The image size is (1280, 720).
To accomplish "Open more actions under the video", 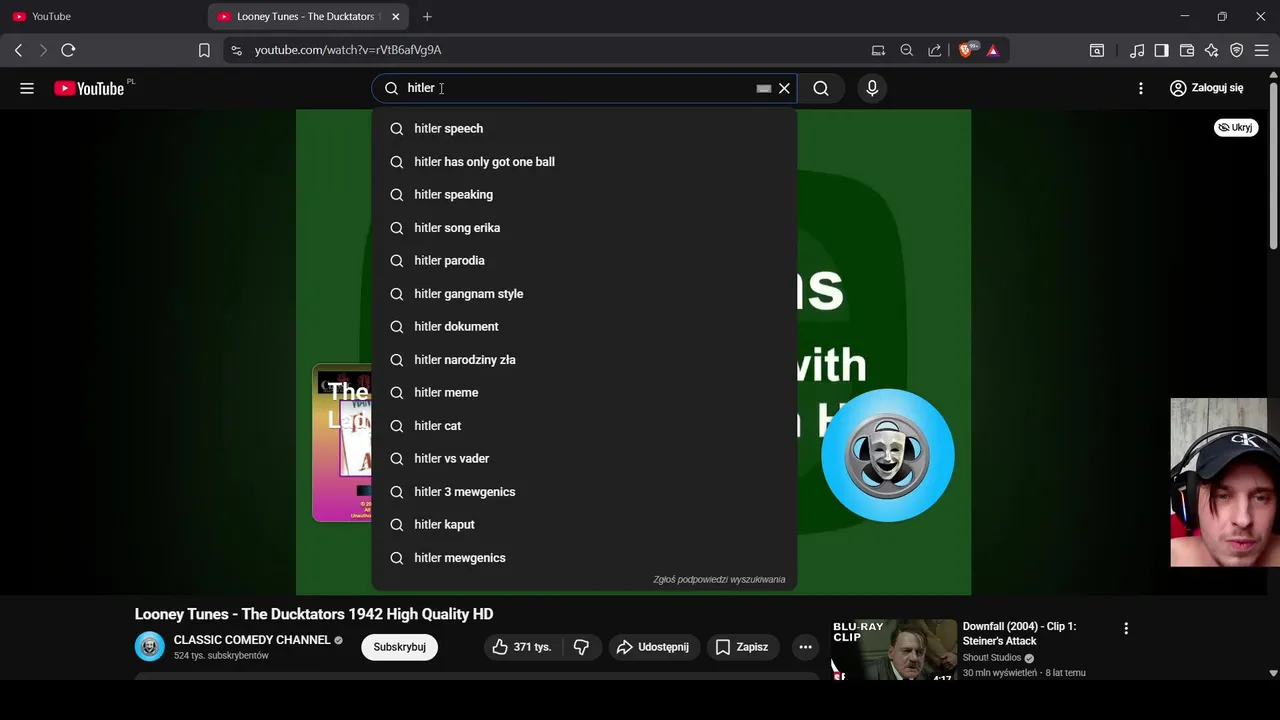I will click(805, 647).
